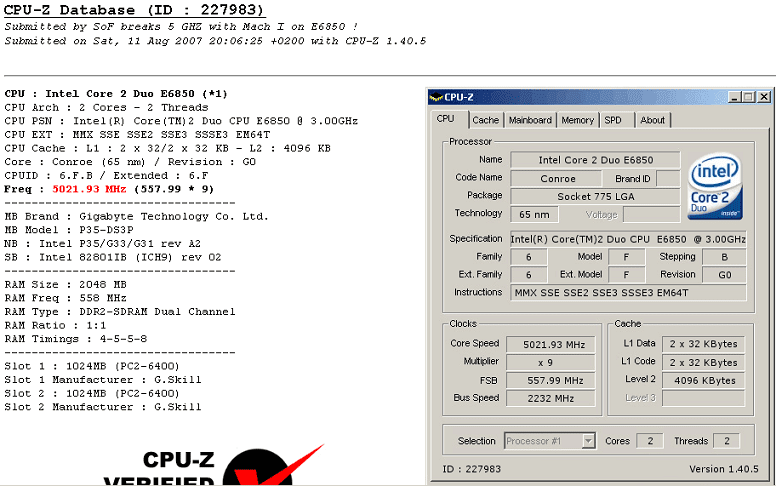Click the Multiplier value x 9
Screen dimensions: 776x486
click(x=551, y=362)
